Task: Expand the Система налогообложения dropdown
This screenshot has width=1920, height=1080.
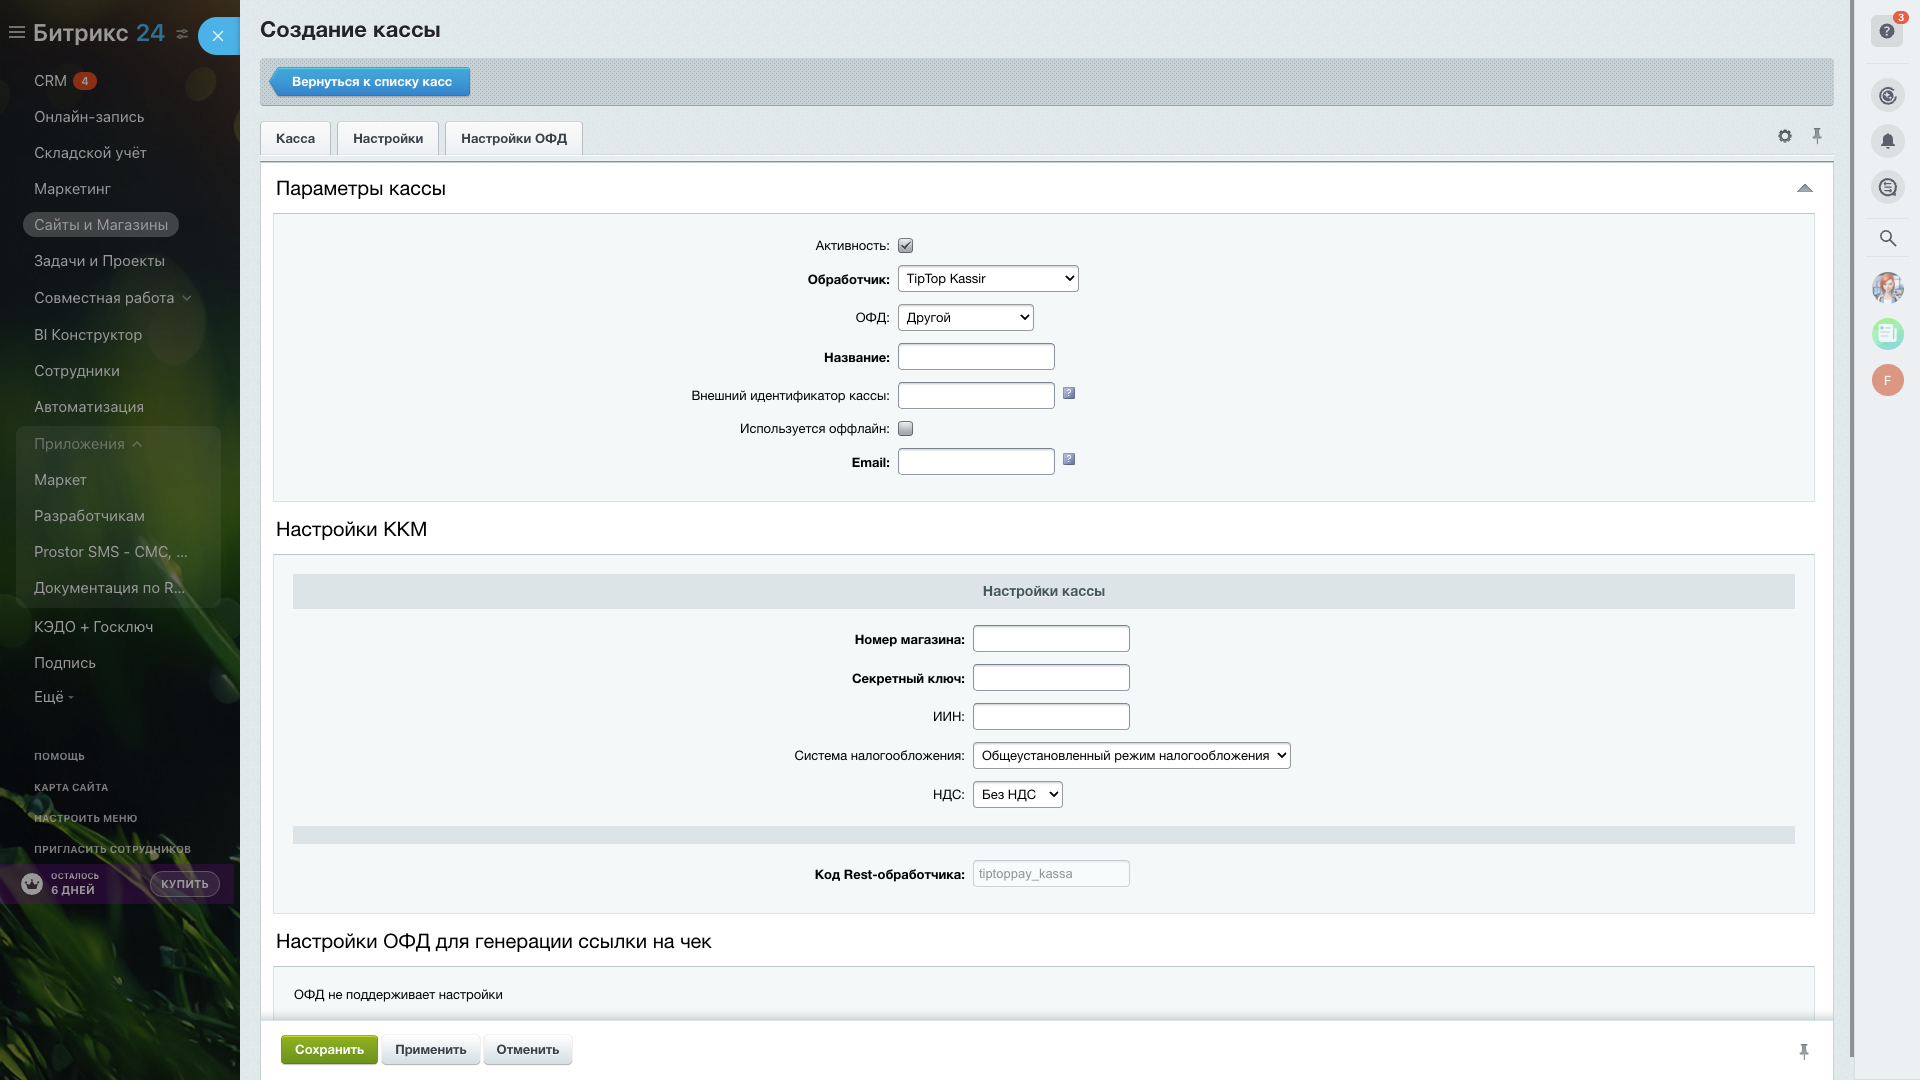Action: pyautogui.click(x=1131, y=756)
